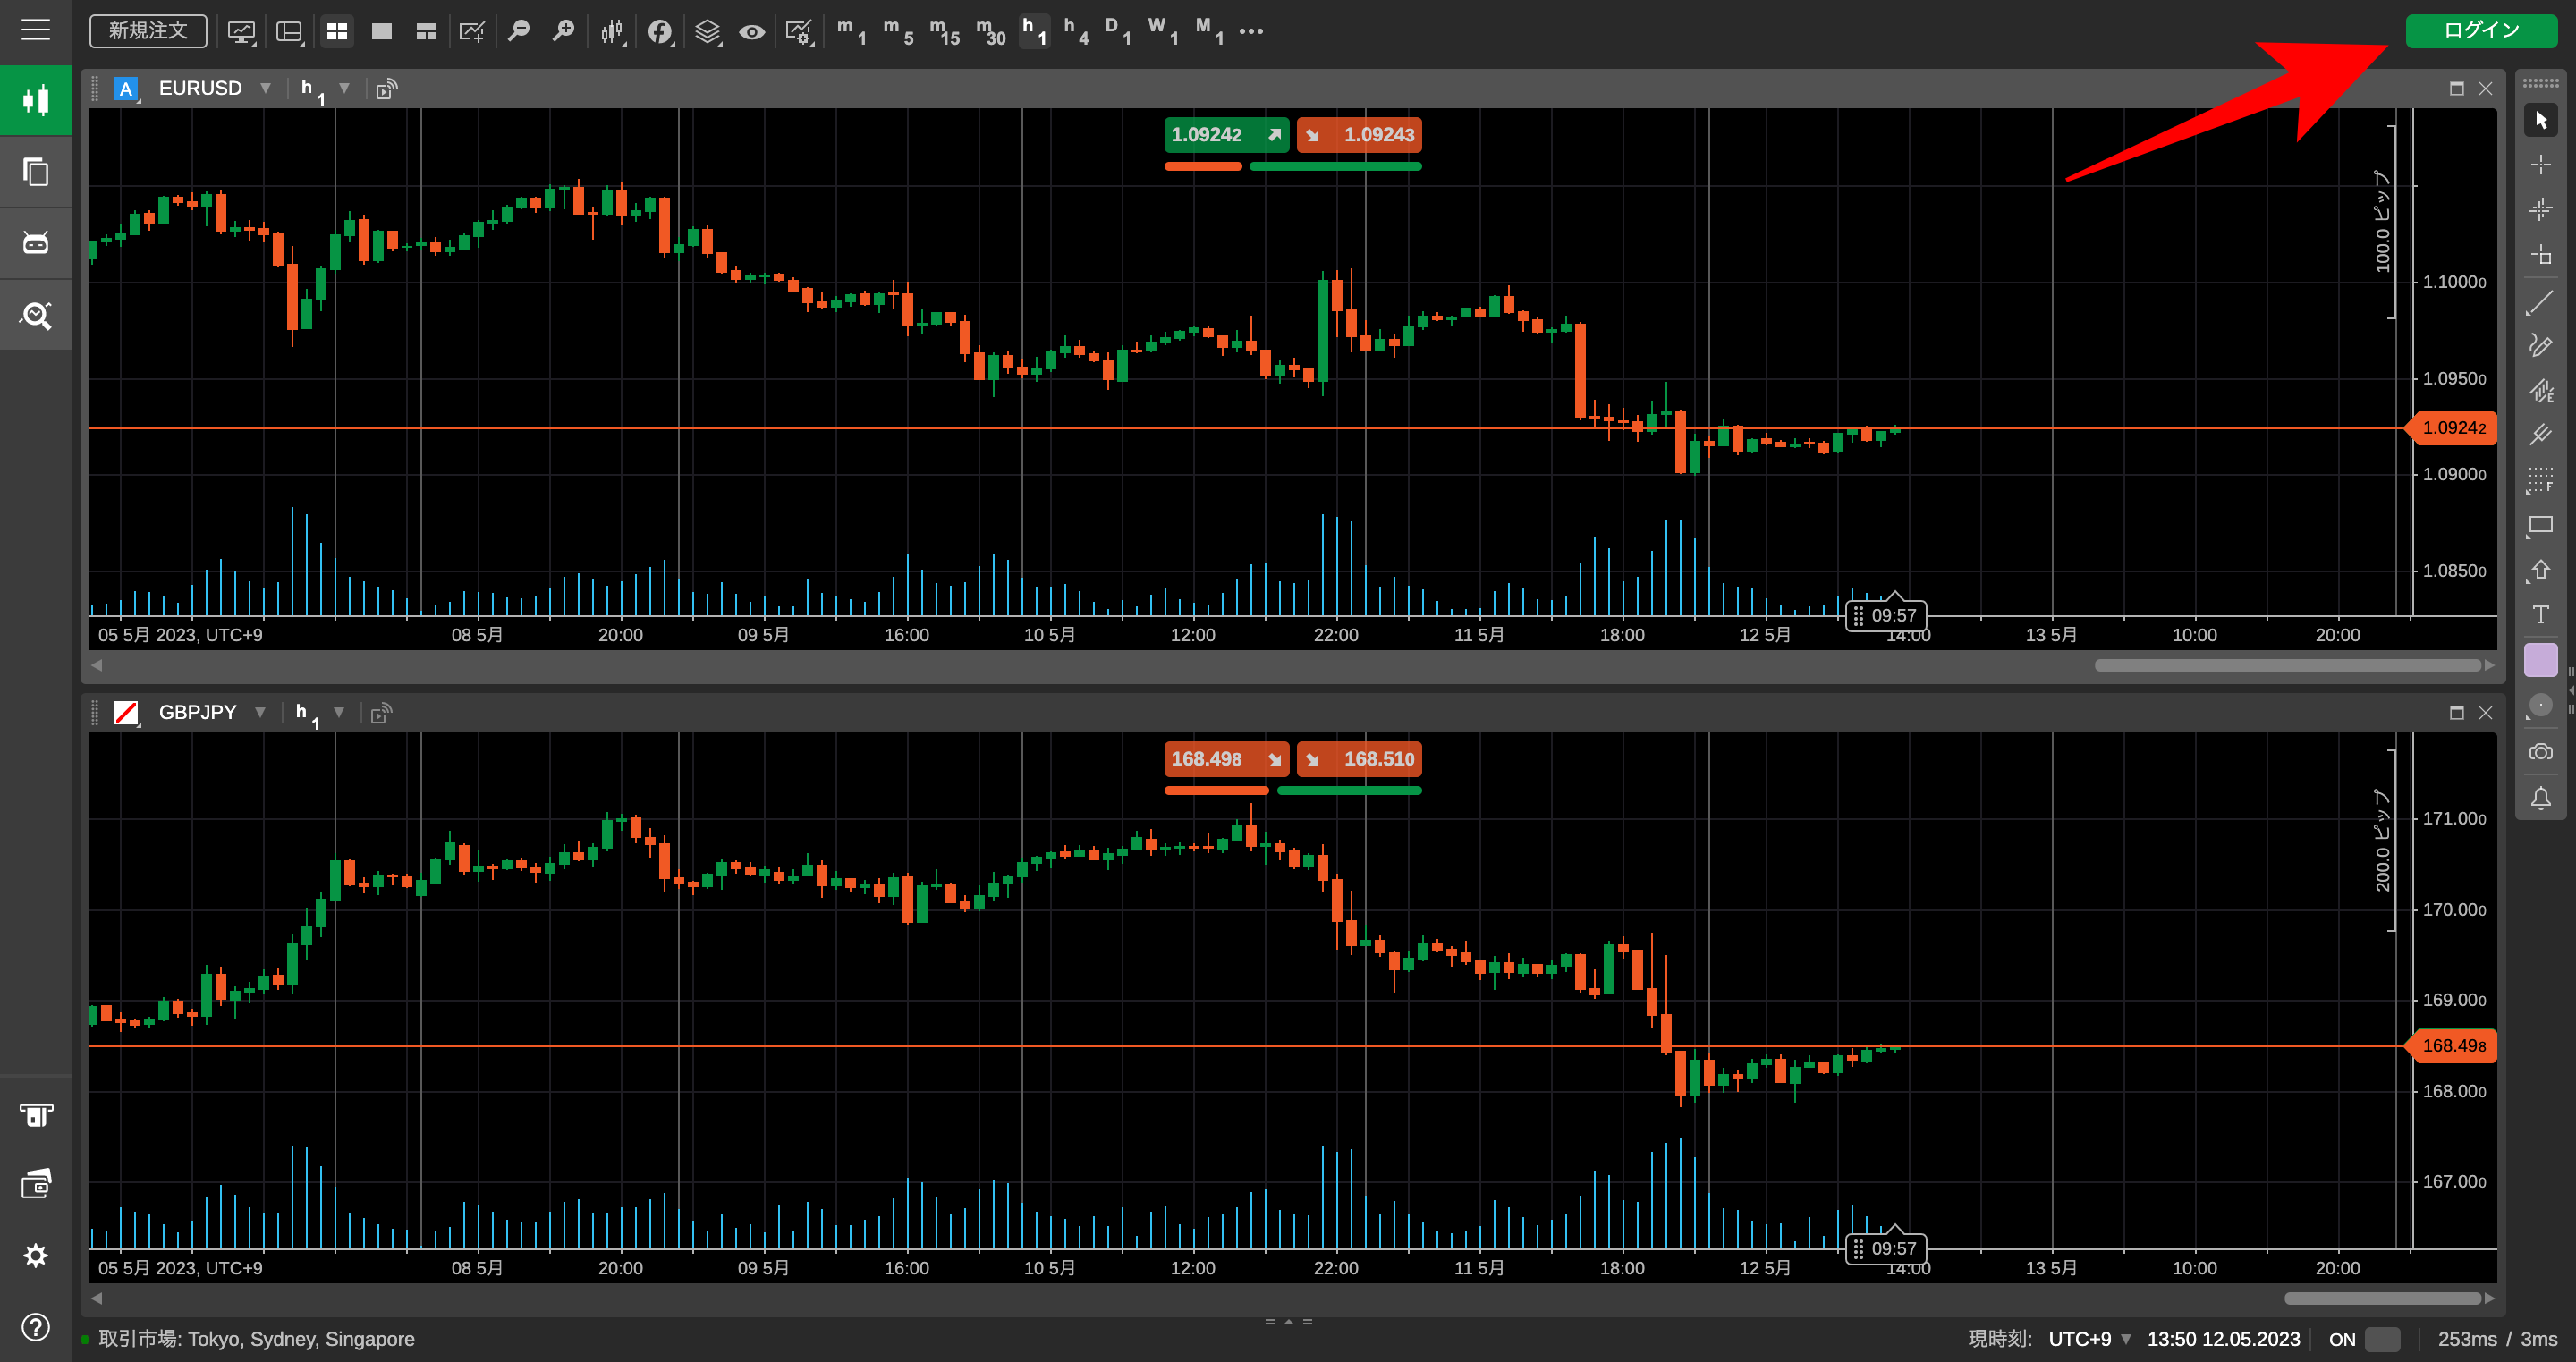Open price alert bell icon
The height and width of the screenshot is (1362, 2576).
[x=2540, y=798]
